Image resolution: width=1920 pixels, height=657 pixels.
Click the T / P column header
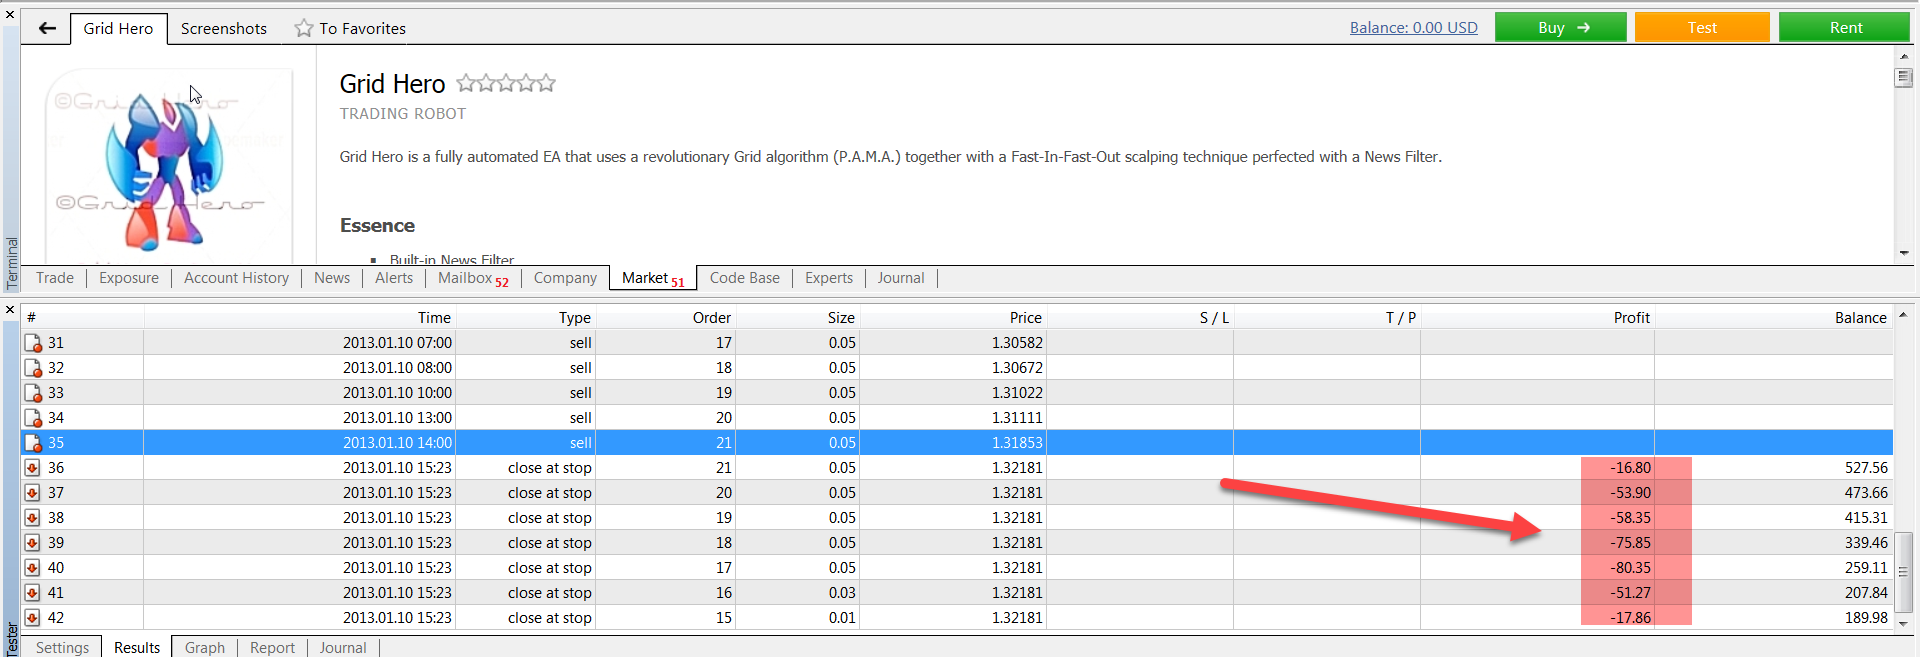tap(1327, 317)
